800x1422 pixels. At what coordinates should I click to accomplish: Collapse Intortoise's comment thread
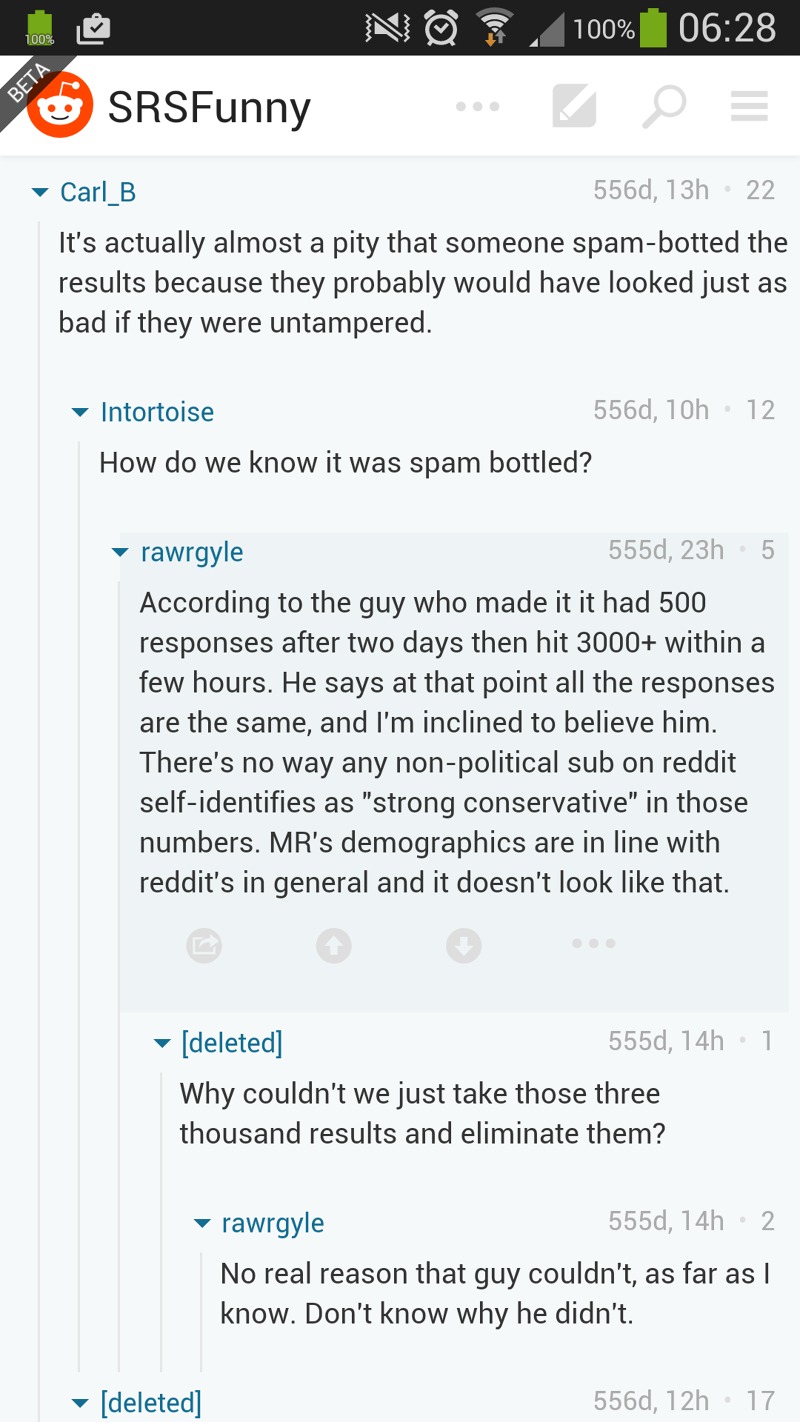pyautogui.click(x=80, y=412)
